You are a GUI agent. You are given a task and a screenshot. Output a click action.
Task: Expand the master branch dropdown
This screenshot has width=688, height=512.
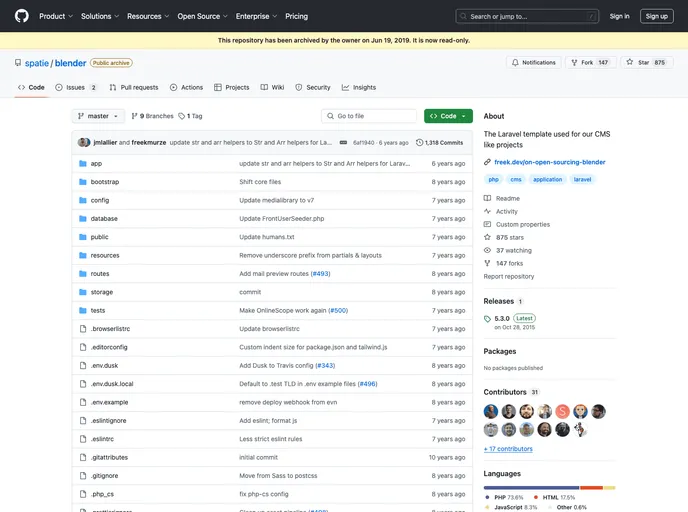tap(98, 116)
